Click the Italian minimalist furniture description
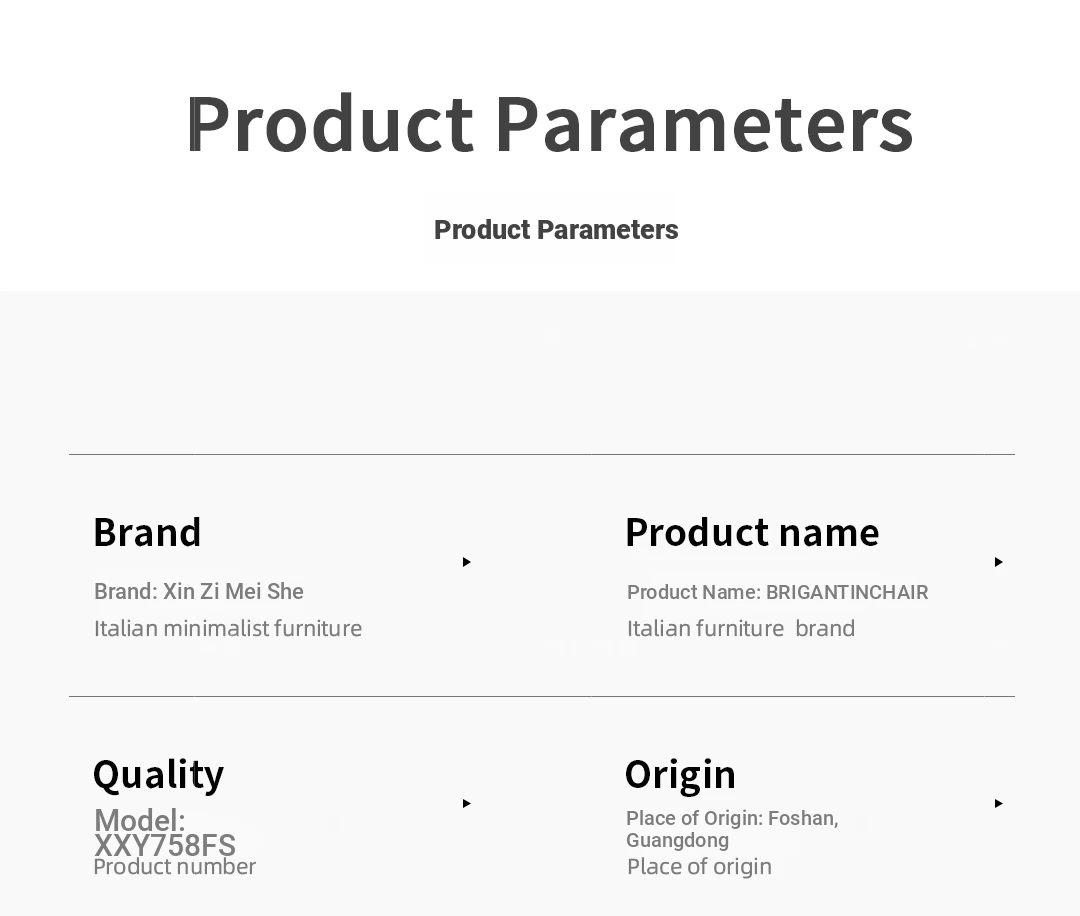Viewport: 1080px width, 916px height. point(228,629)
